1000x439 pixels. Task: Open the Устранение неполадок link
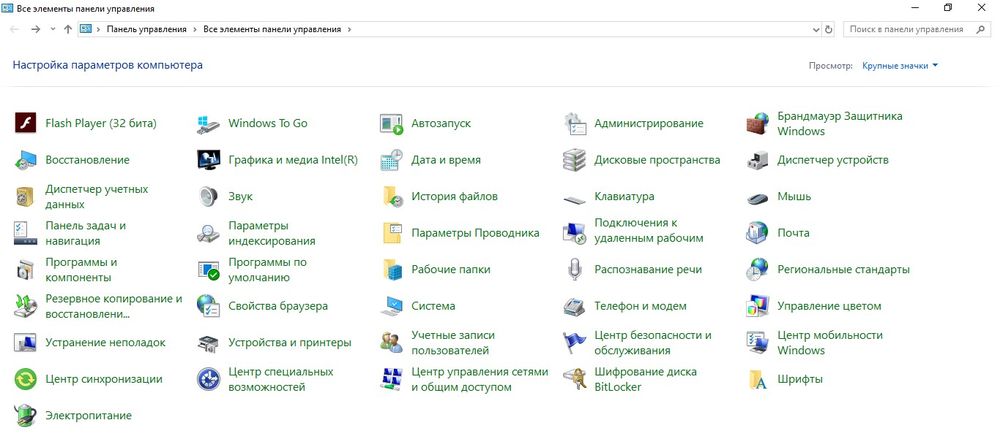[105, 343]
